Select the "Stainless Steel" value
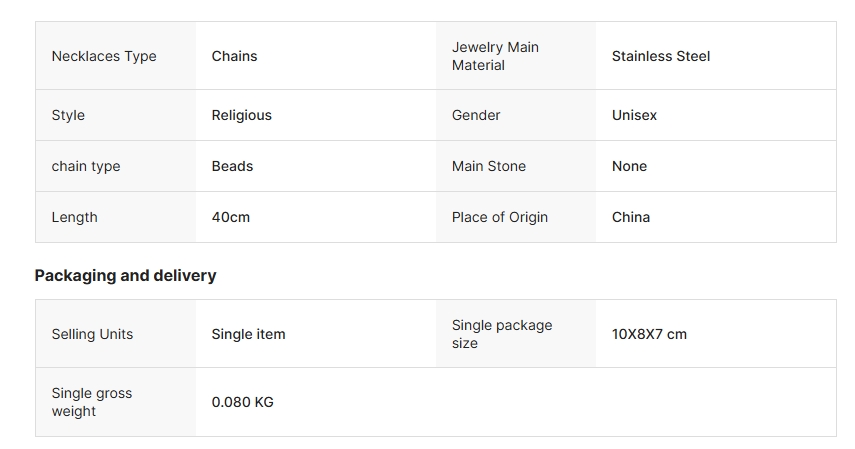The height and width of the screenshot is (449, 855). [x=660, y=56]
